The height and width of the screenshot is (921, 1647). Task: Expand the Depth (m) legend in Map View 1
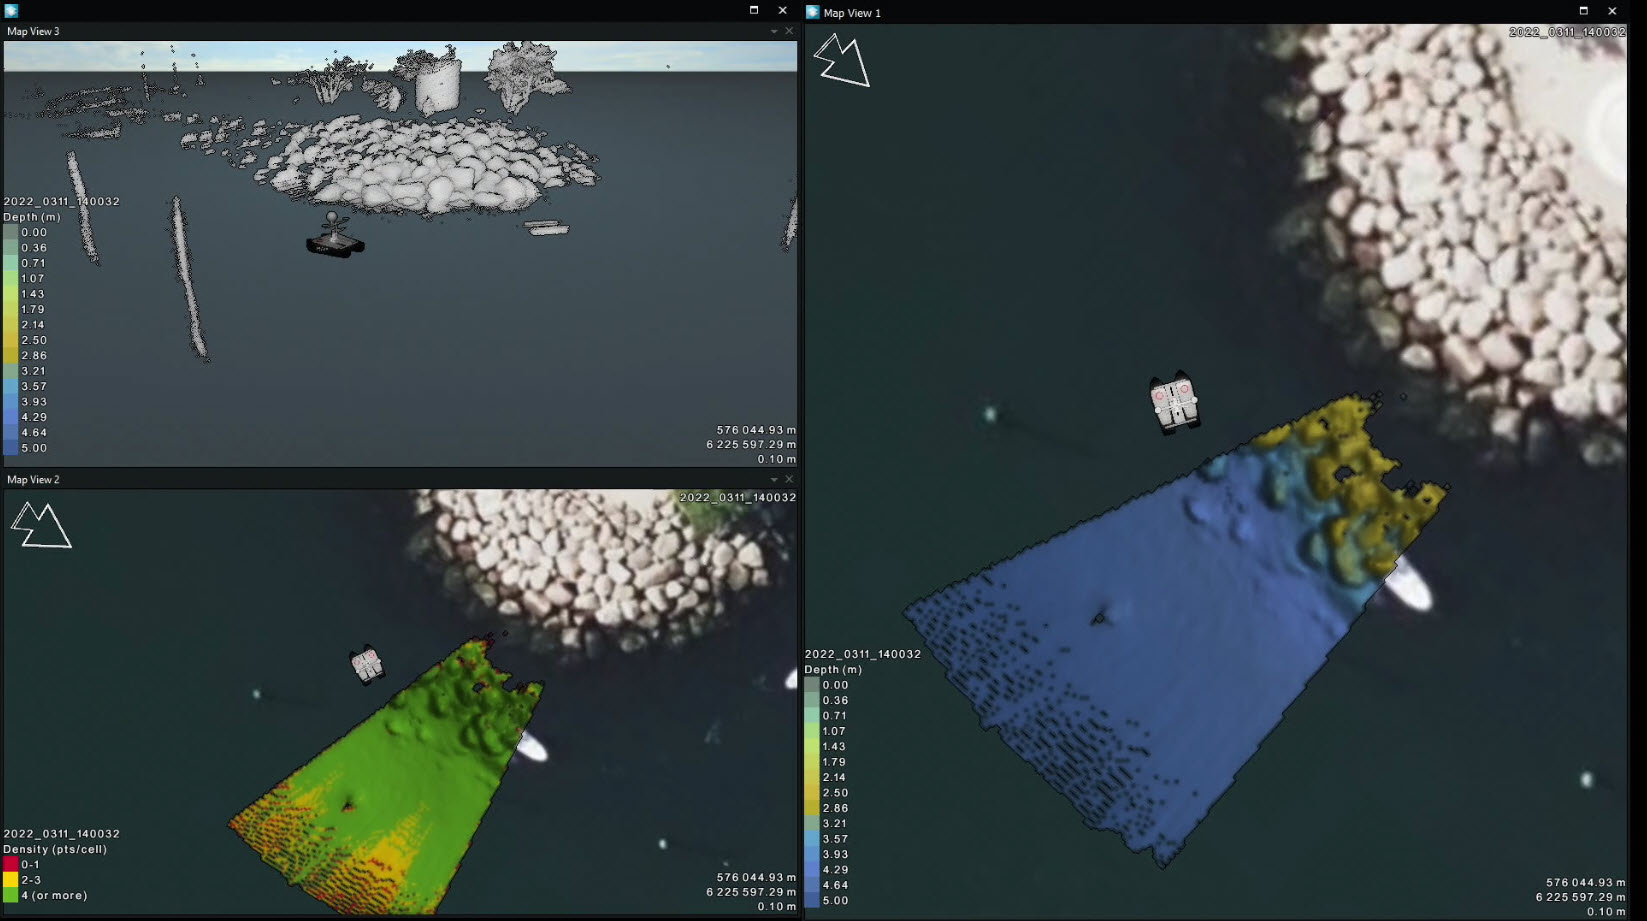tap(833, 668)
